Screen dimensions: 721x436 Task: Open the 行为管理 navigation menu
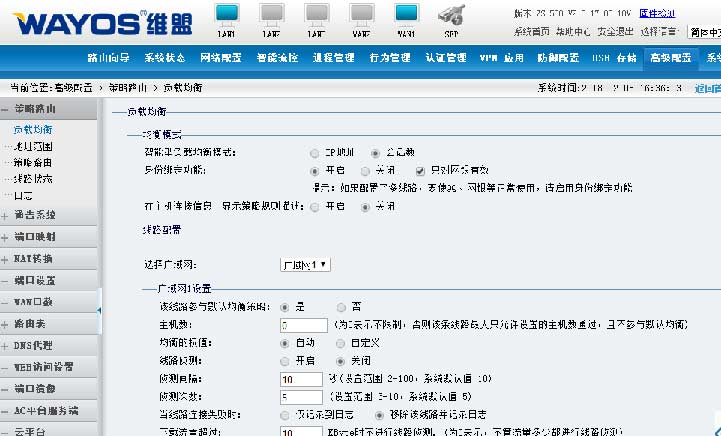pos(390,57)
